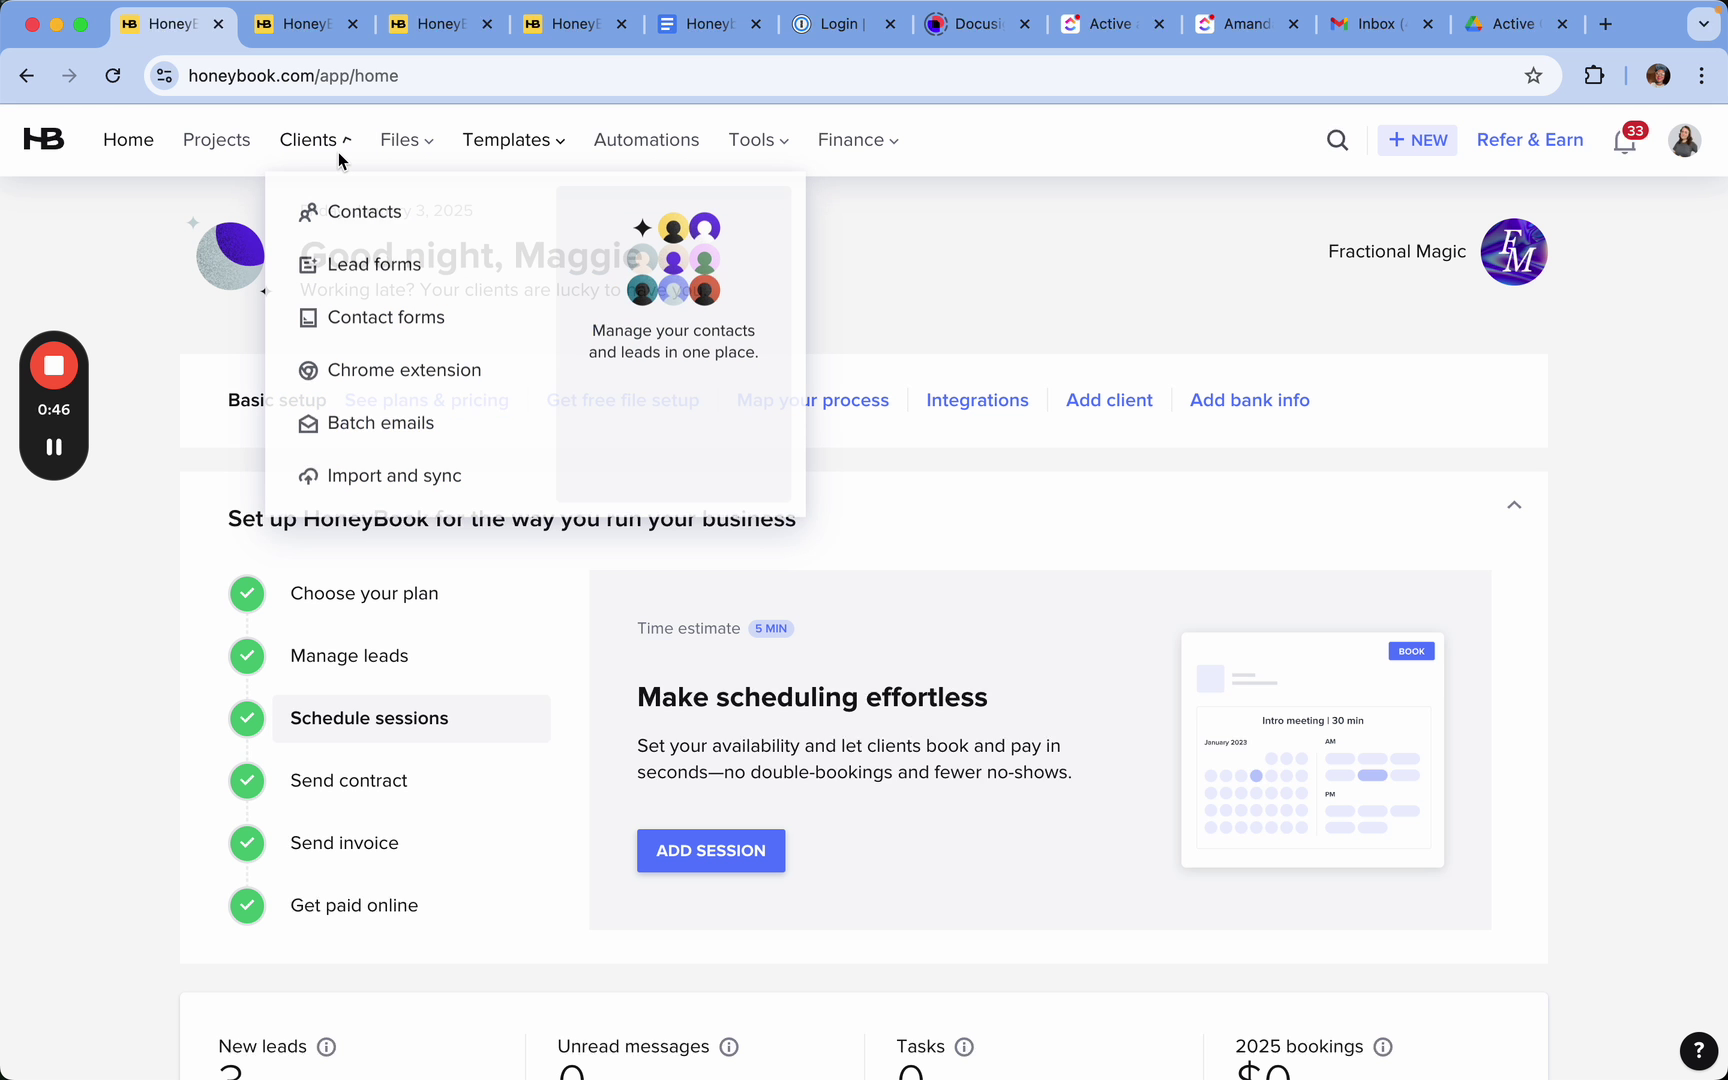Open the Add client link
The height and width of the screenshot is (1080, 1728).
1109,400
